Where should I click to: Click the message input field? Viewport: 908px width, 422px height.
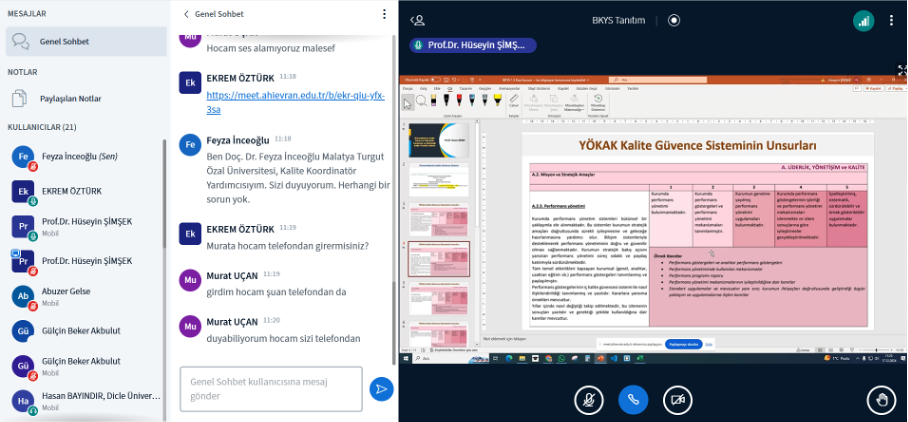[x=270, y=389]
